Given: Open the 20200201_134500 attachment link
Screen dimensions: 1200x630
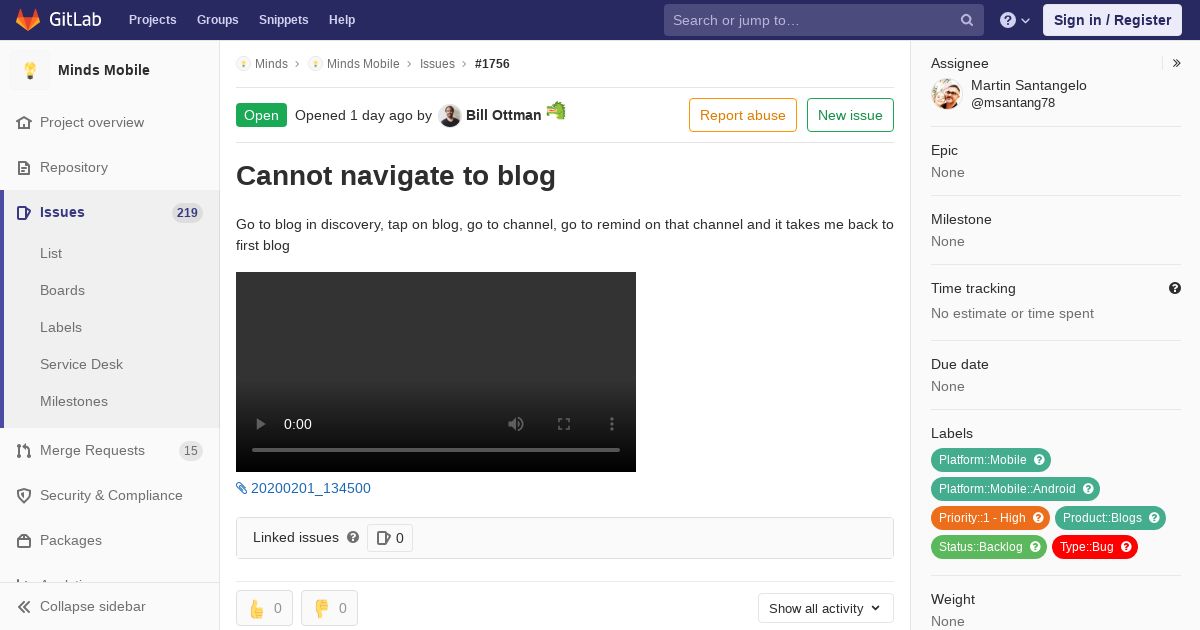Looking at the screenshot, I should tap(310, 488).
